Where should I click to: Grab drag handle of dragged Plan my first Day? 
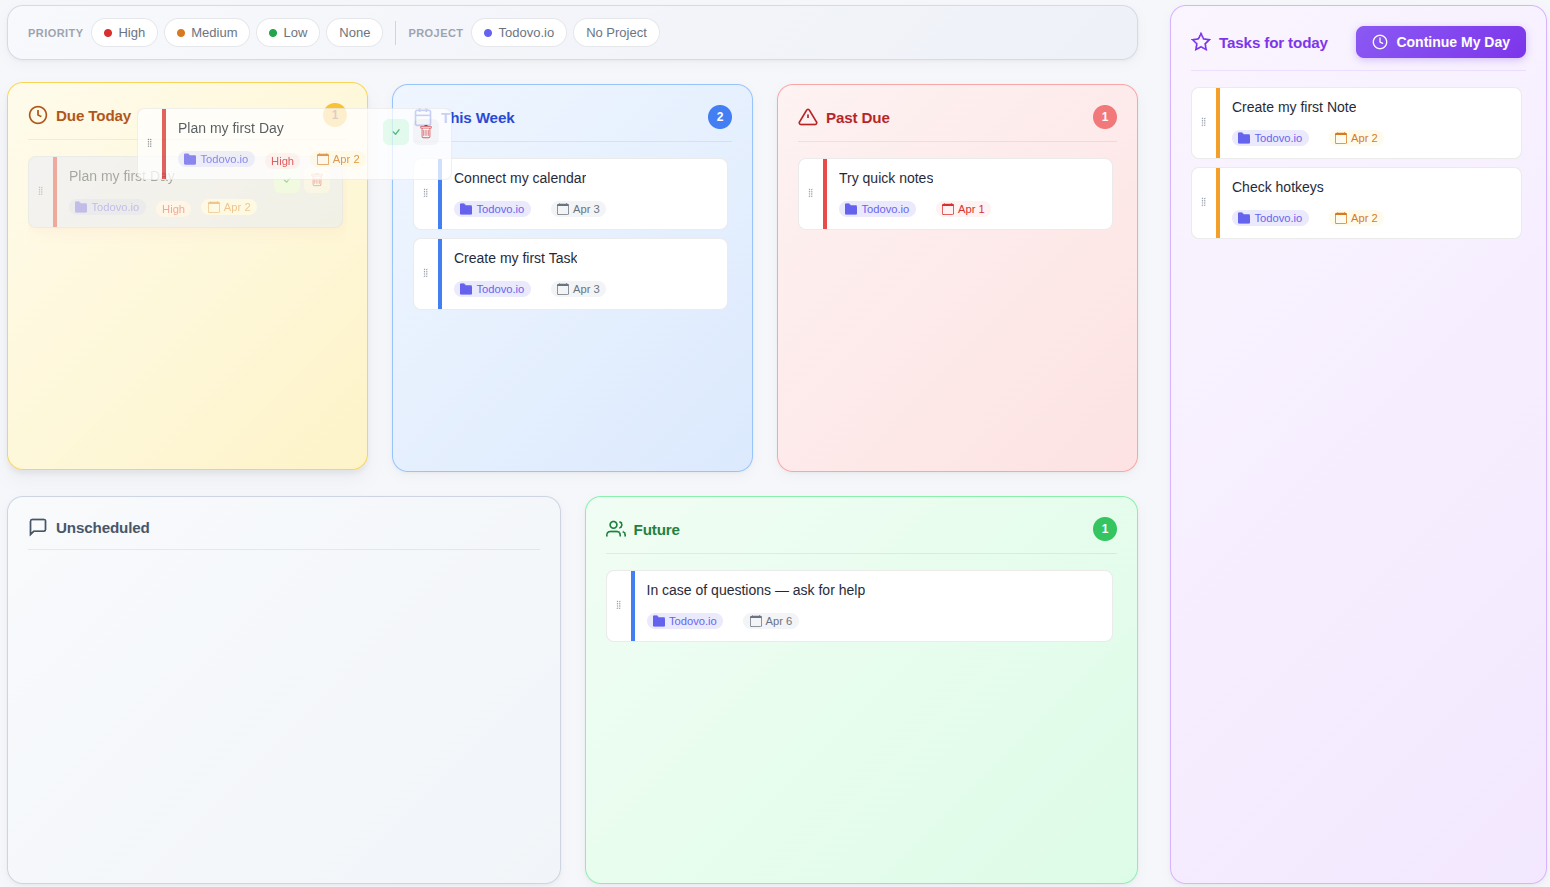pyautogui.click(x=150, y=143)
